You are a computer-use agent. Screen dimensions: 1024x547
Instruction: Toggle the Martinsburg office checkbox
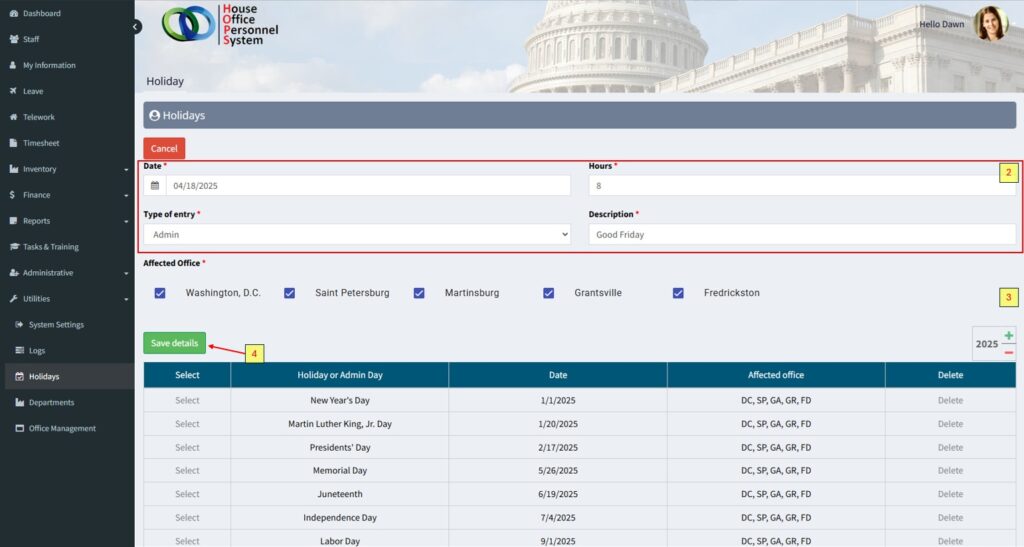[x=419, y=293]
